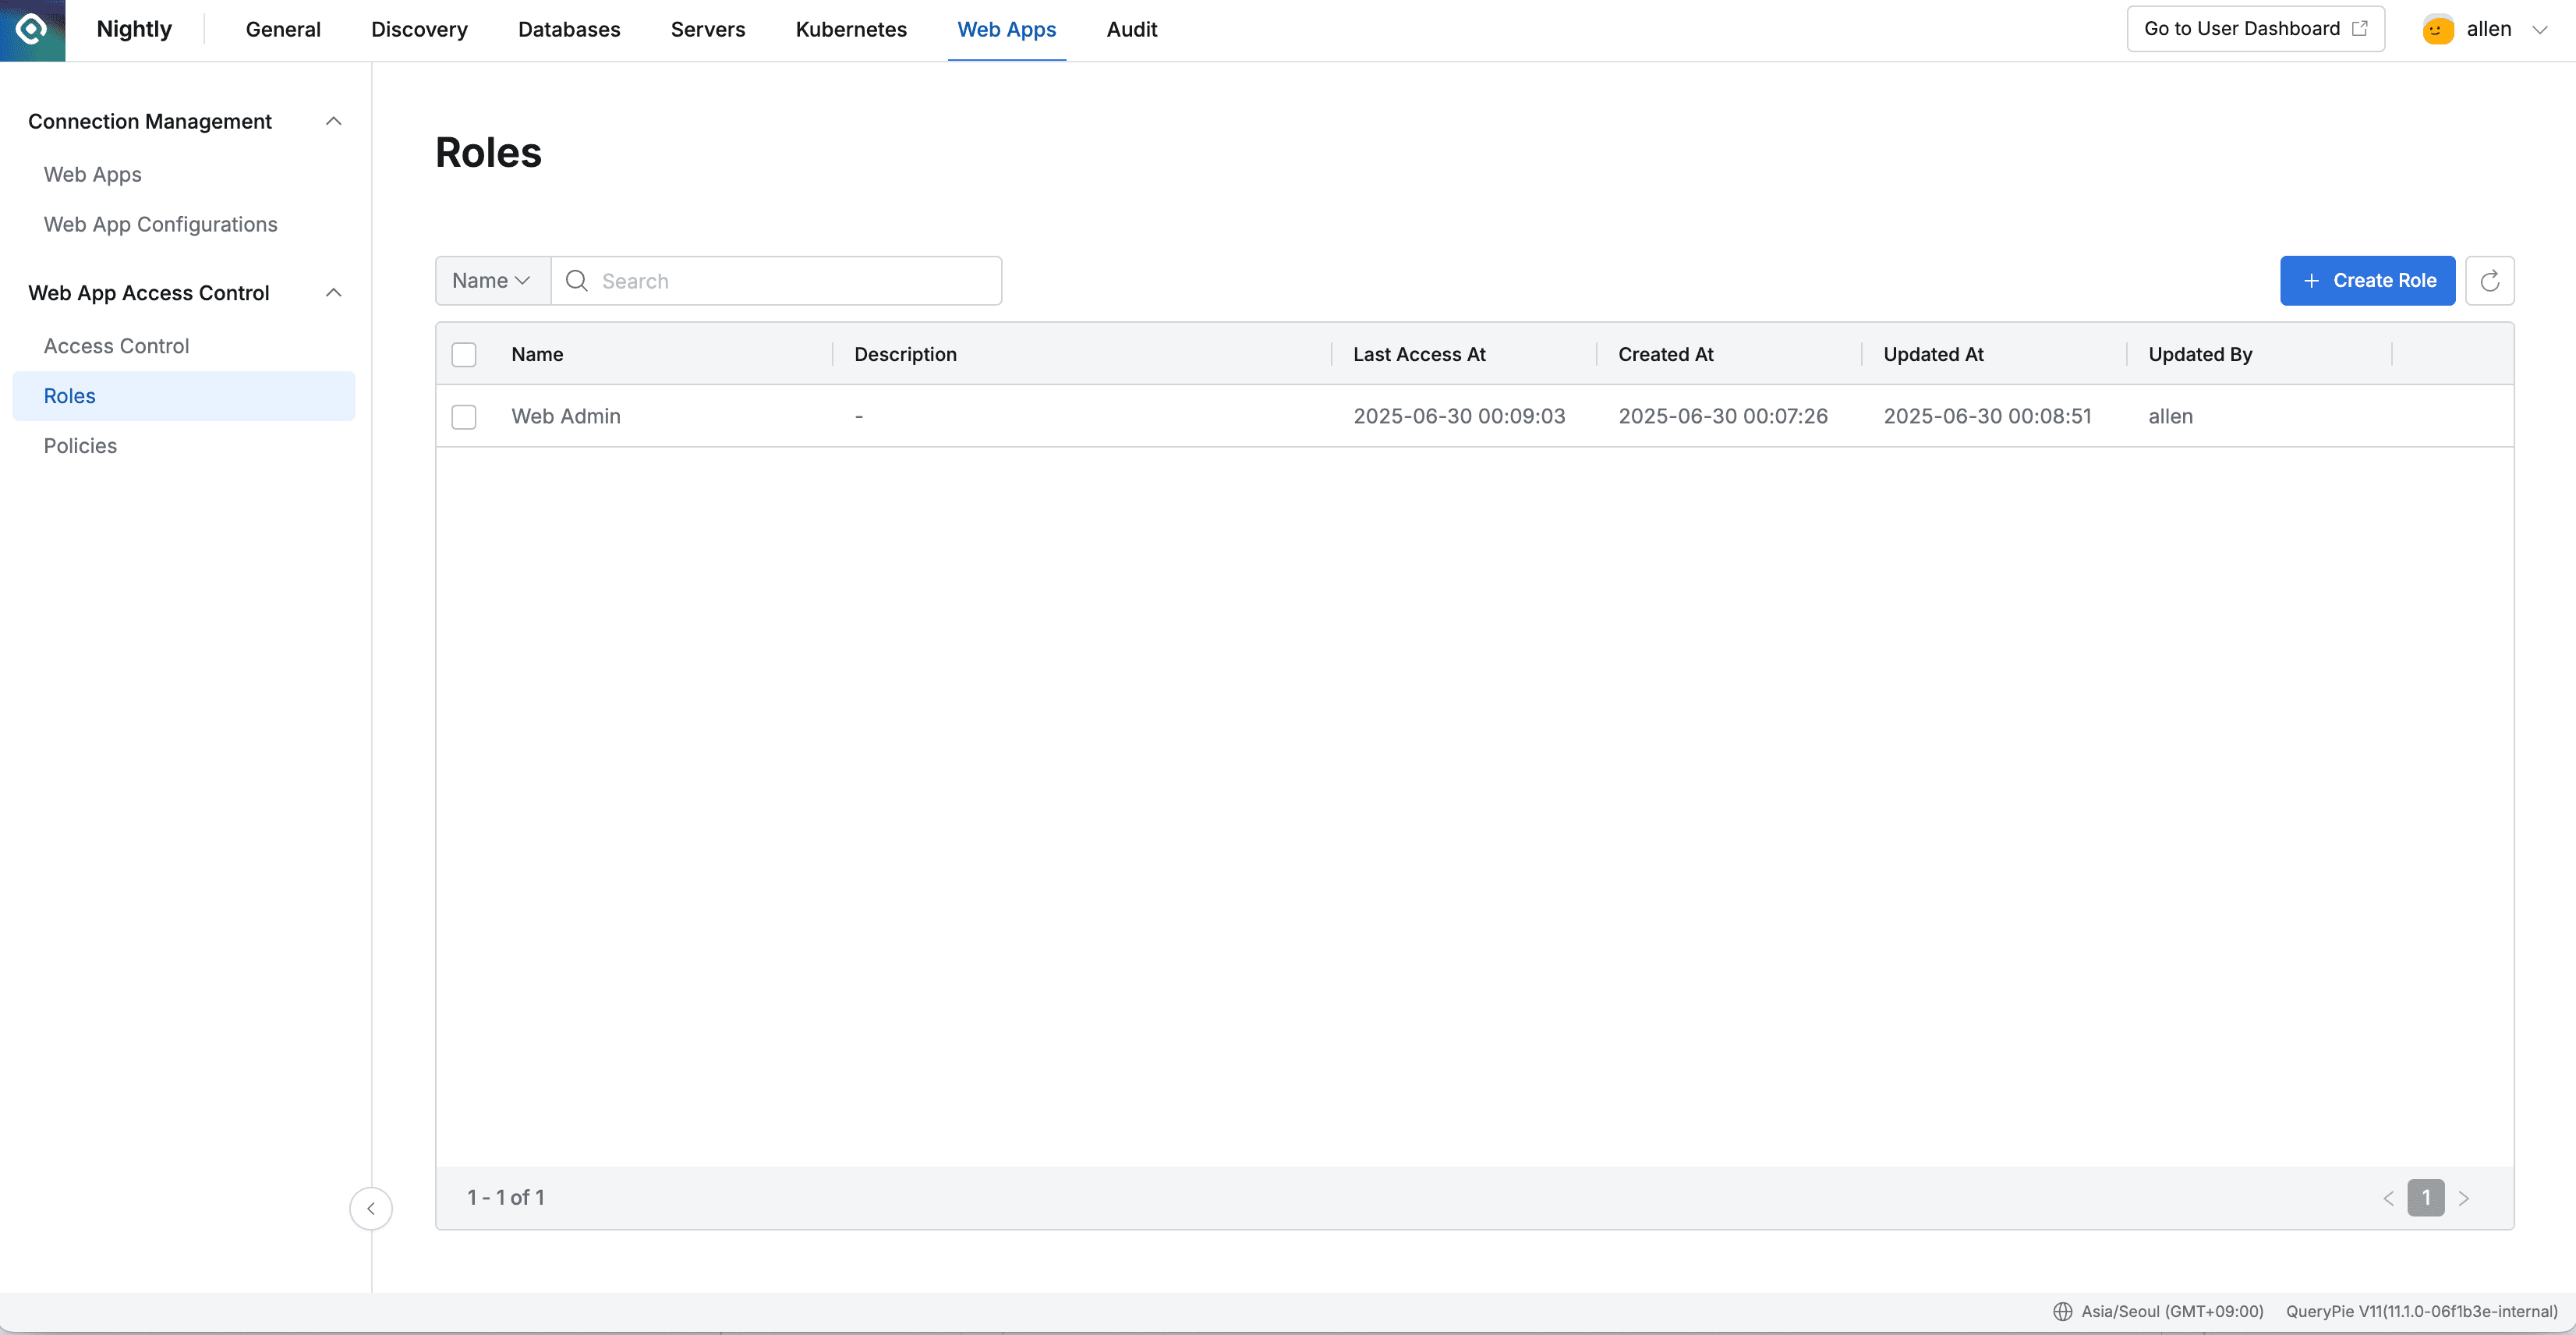Refresh the roles list
Image resolution: width=2576 pixels, height=1335 pixels.
pyautogui.click(x=2490, y=280)
